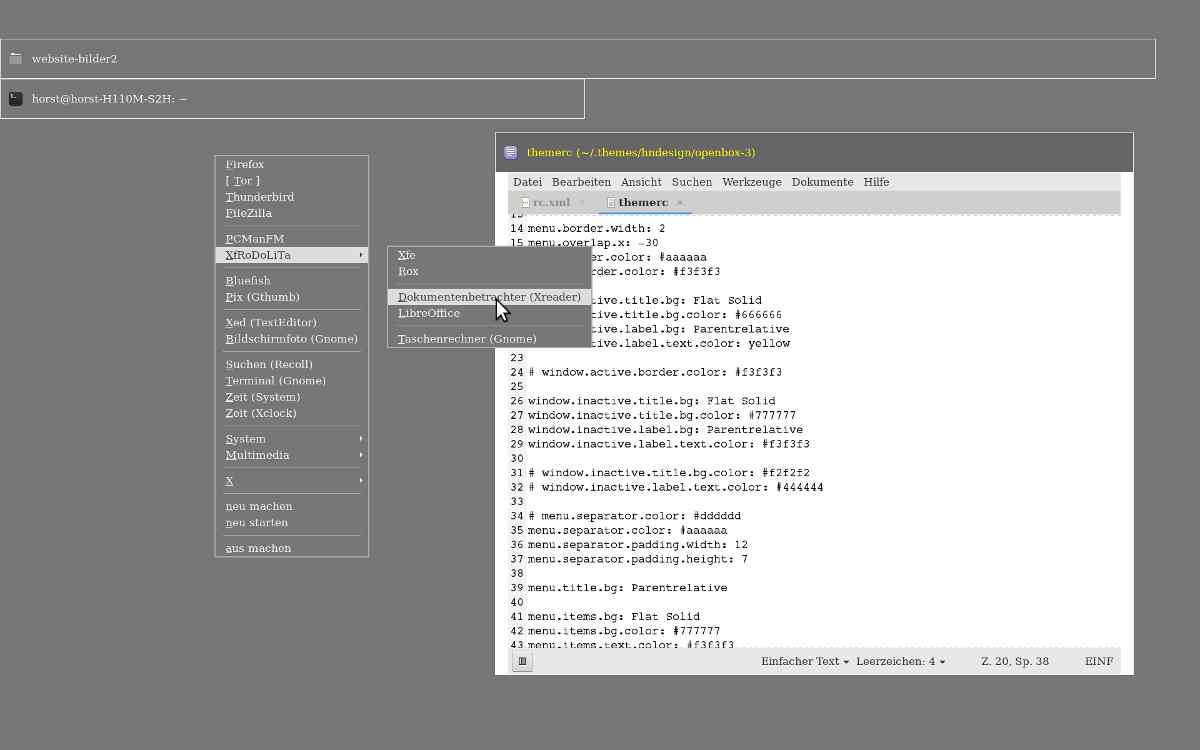Image resolution: width=1200 pixels, height=750 pixels.
Task: Choose the aus machen entry
Action: click(x=258, y=548)
